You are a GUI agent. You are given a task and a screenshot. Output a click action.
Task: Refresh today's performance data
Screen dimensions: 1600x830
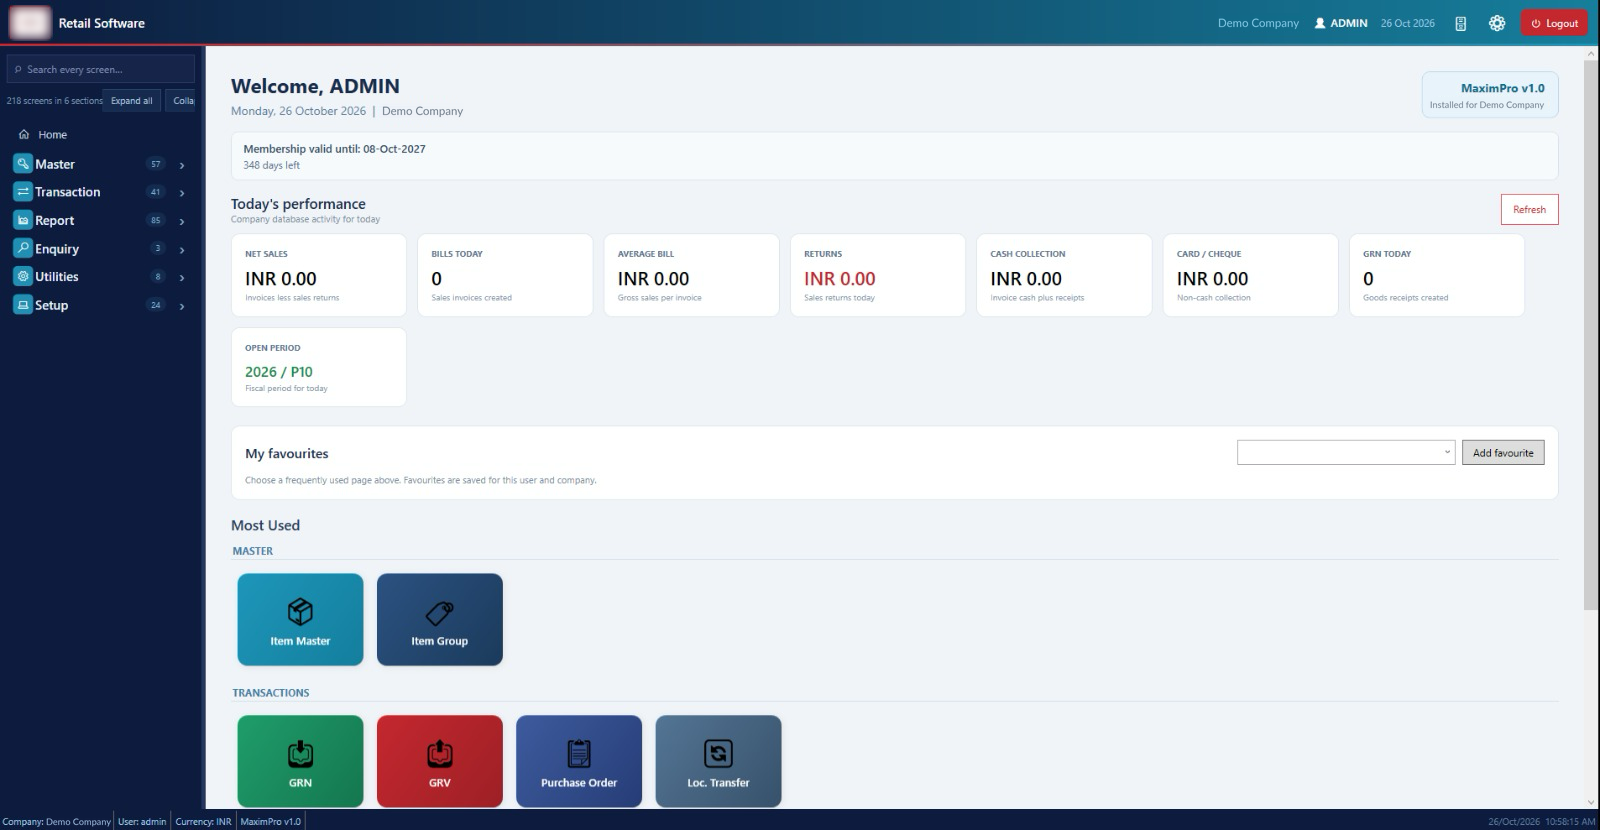(x=1529, y=209)
